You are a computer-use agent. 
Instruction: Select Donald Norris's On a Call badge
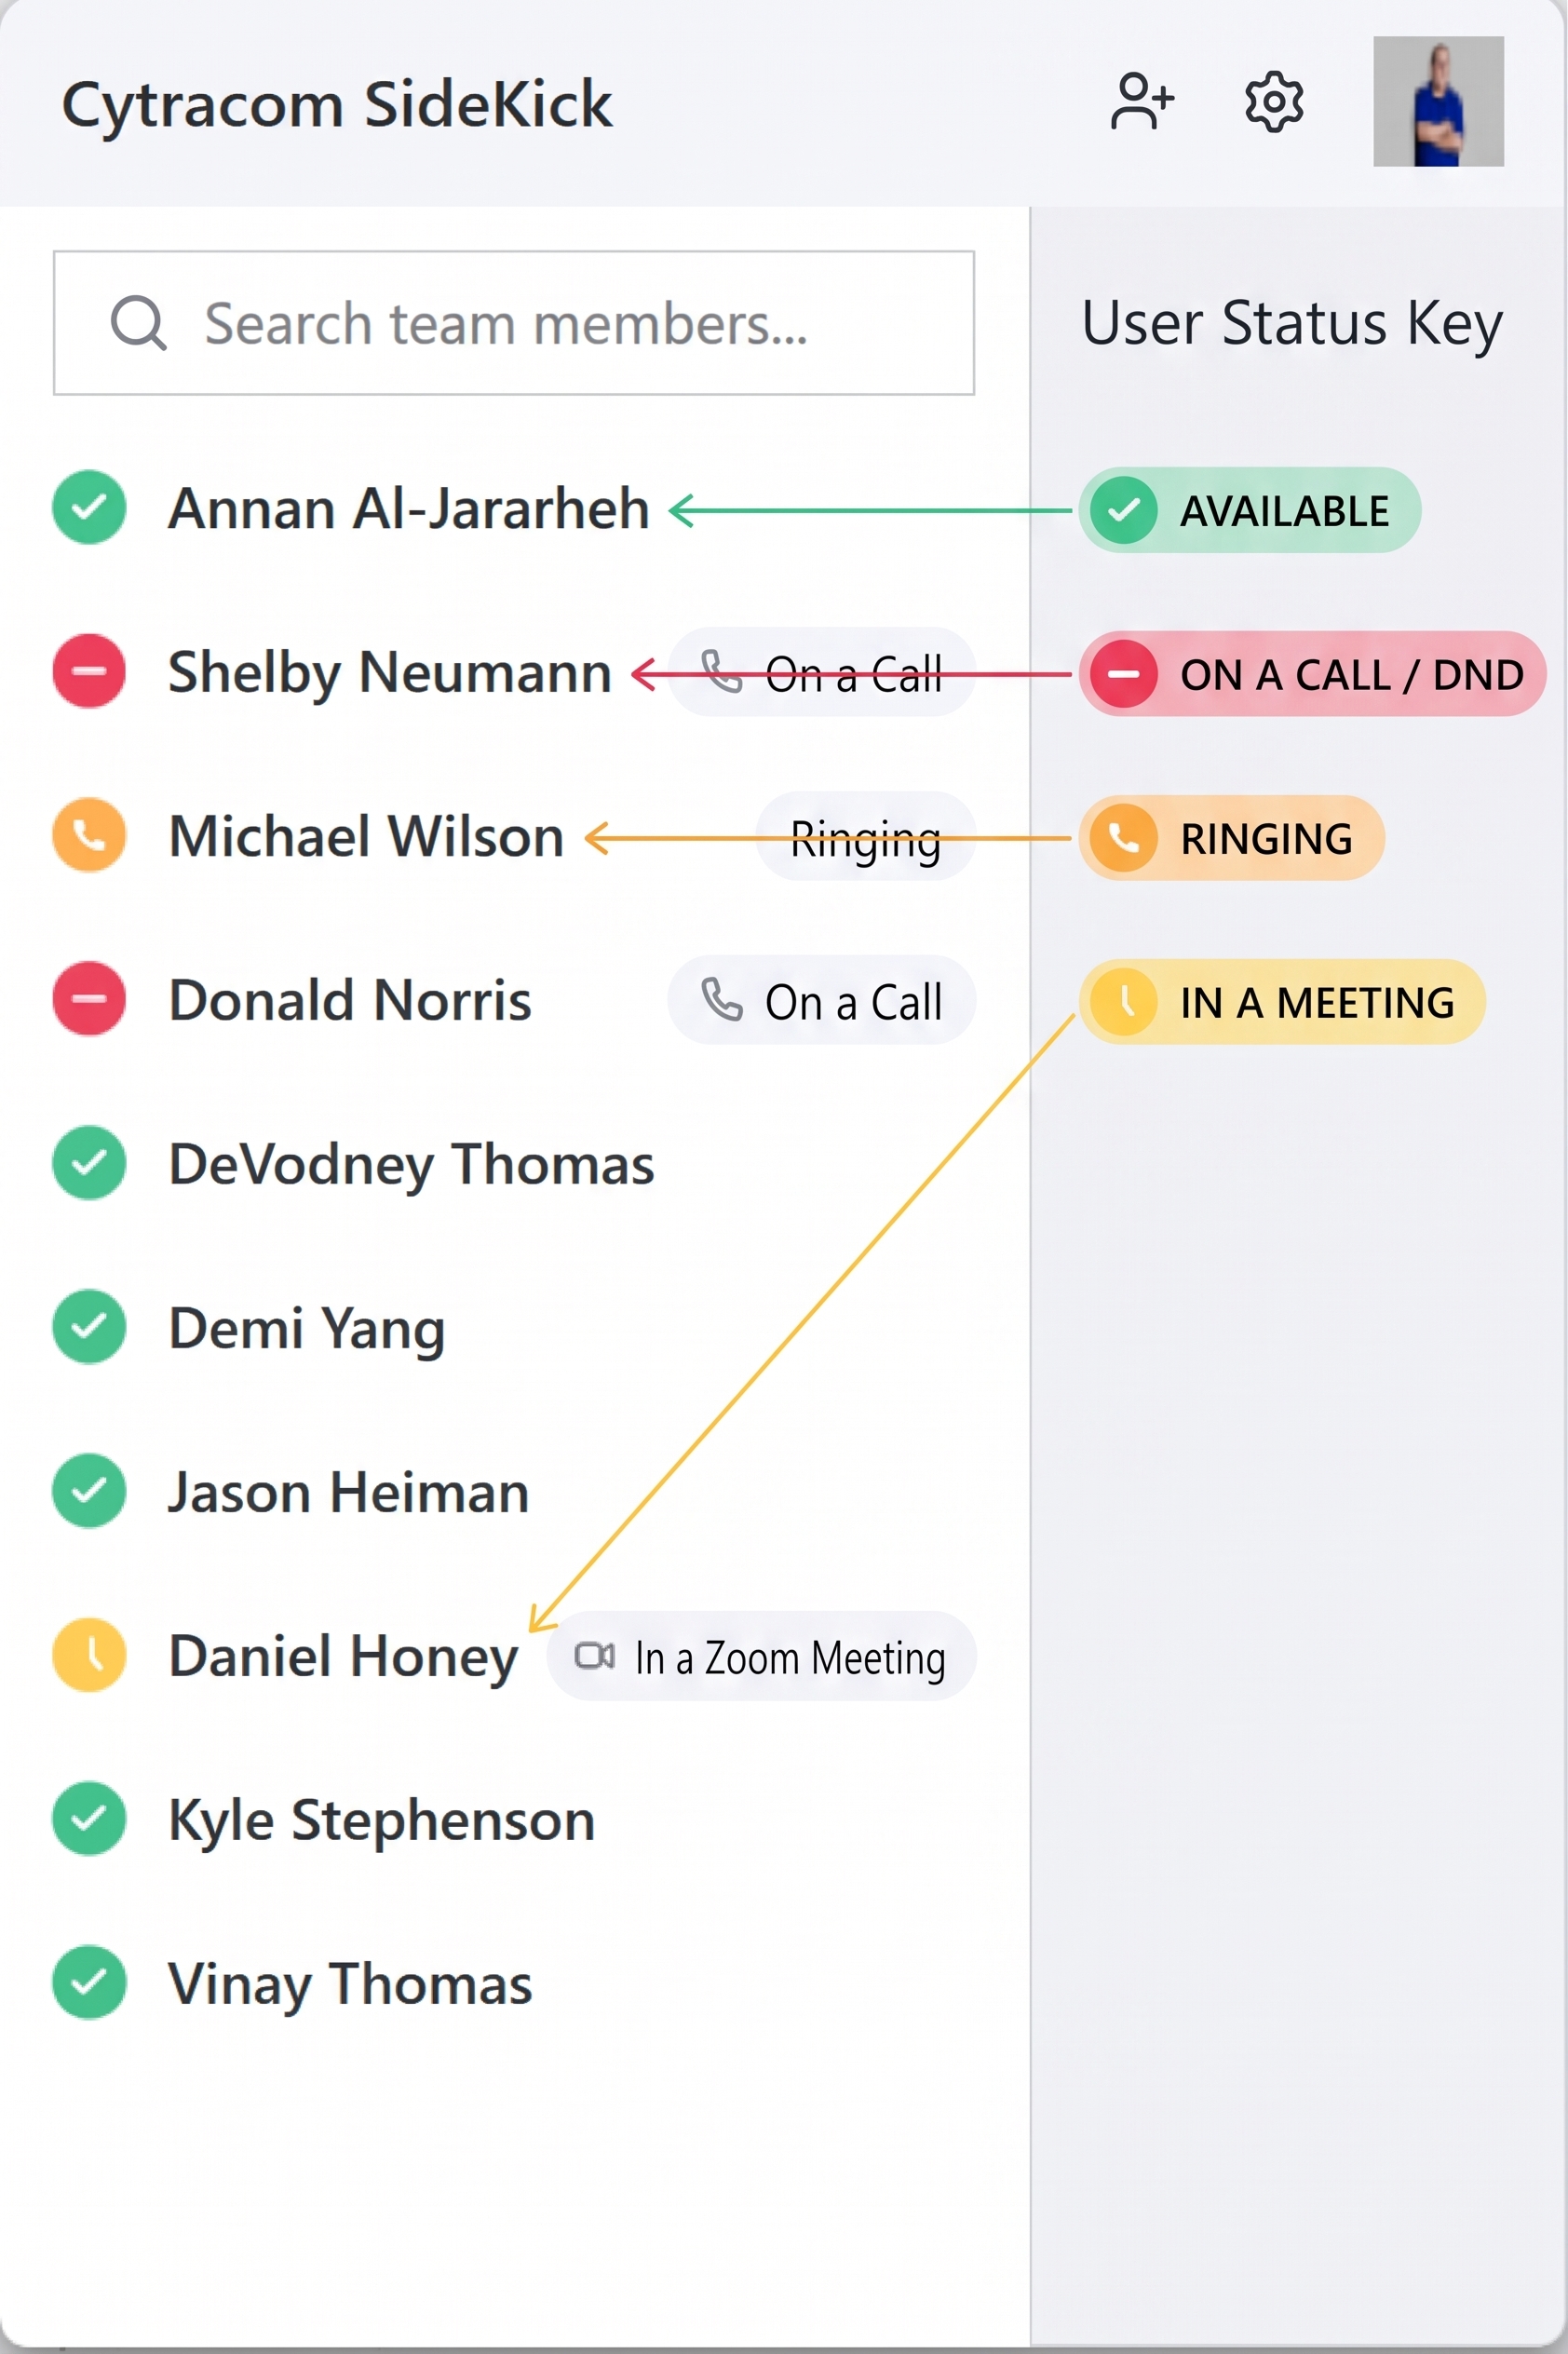pyautogui.click(x=821, y=1000)
